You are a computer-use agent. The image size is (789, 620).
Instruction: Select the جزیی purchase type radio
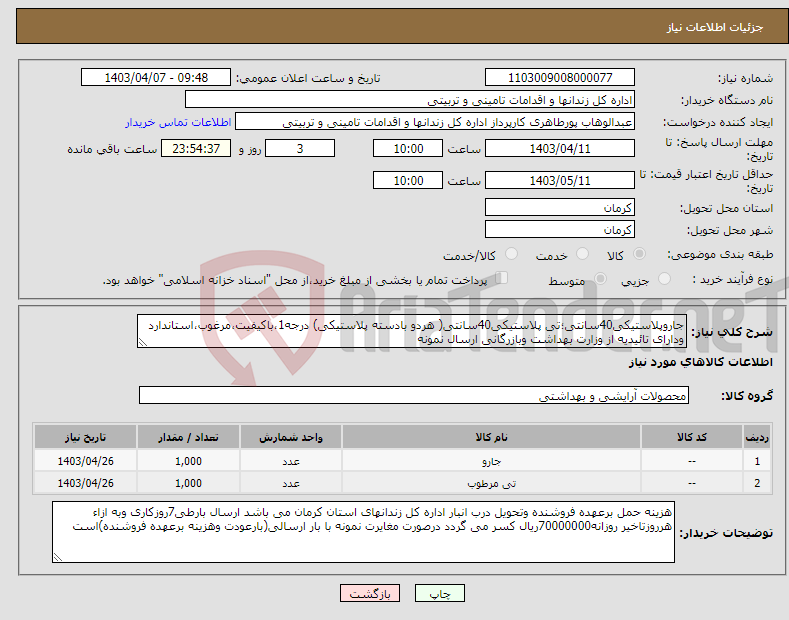[x=664, y=279]
